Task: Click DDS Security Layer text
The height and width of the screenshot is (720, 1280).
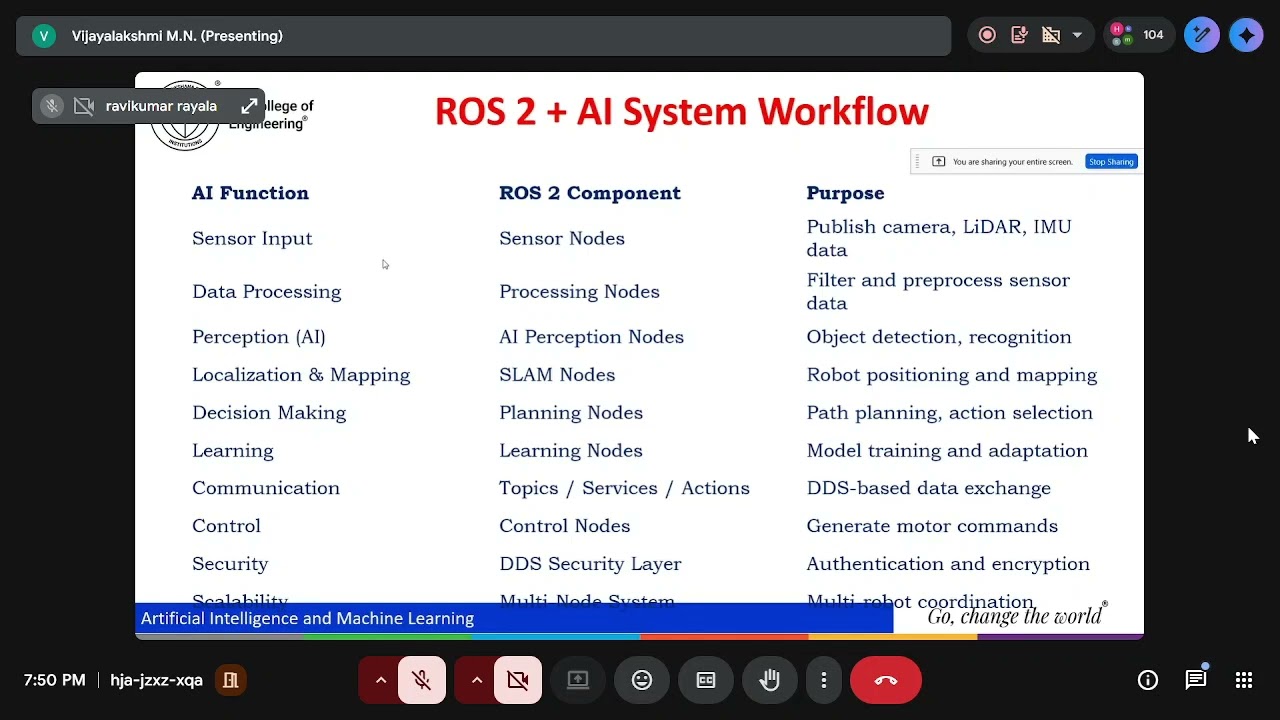Action: [x=590, y=564]
